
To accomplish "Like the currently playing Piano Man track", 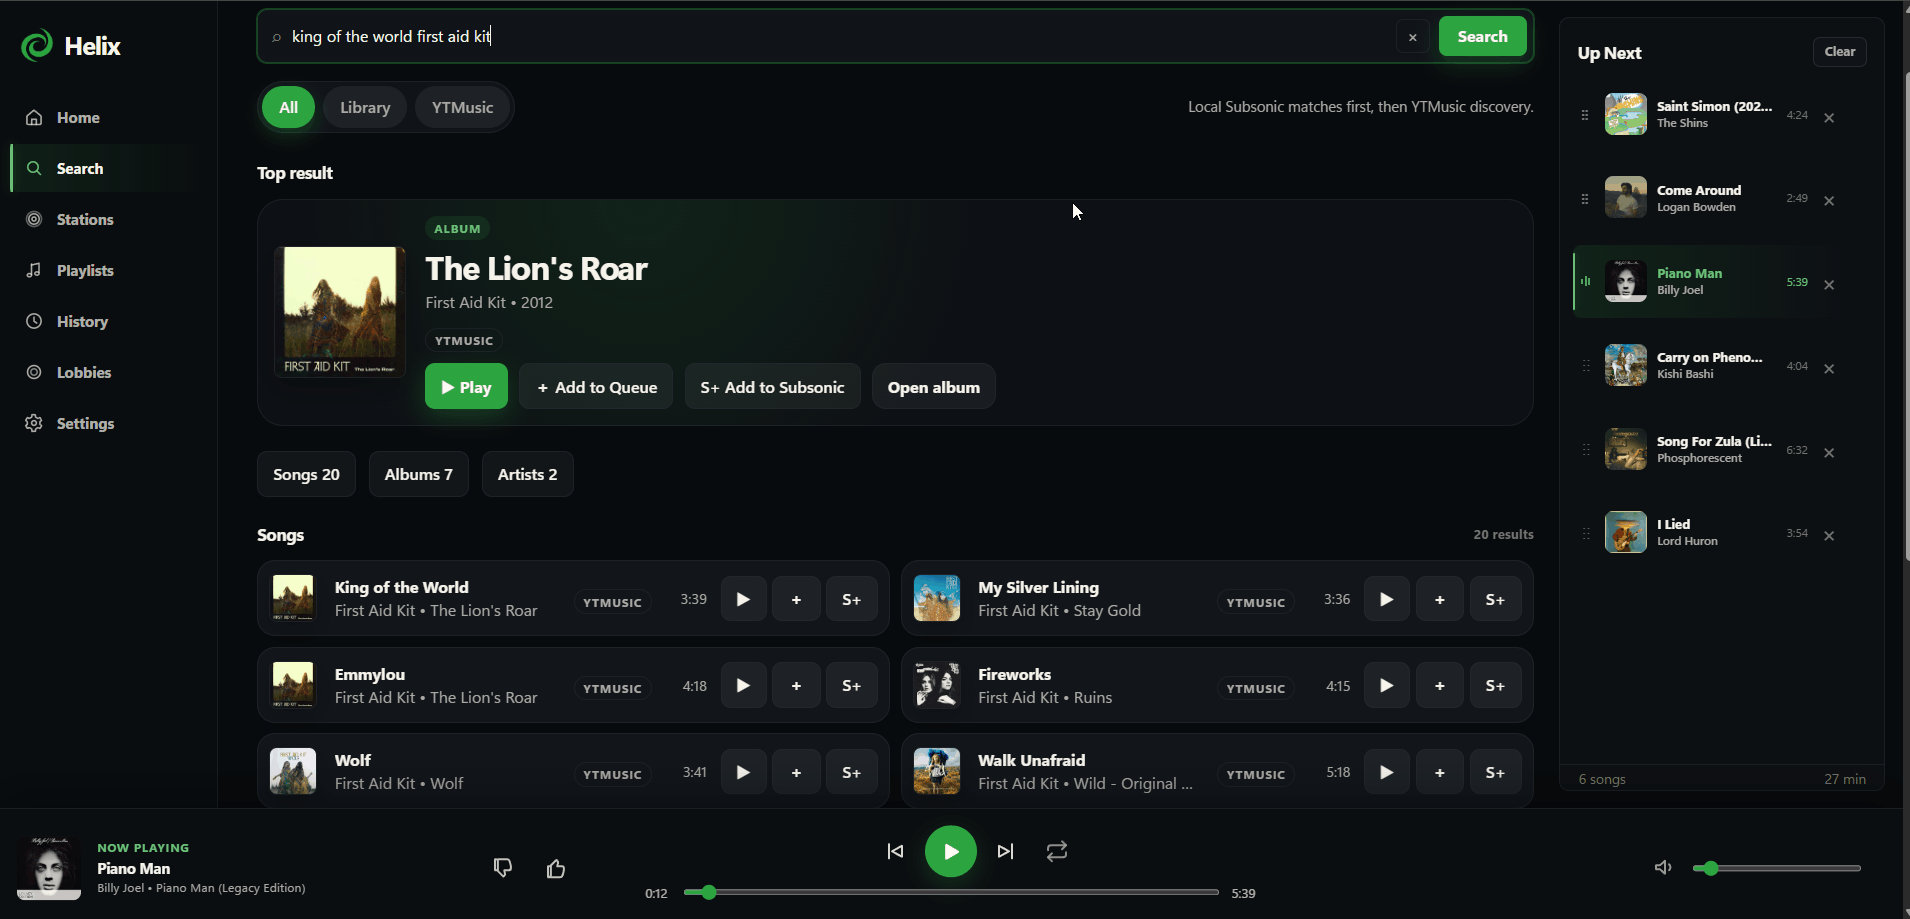I will click(556, 868).
